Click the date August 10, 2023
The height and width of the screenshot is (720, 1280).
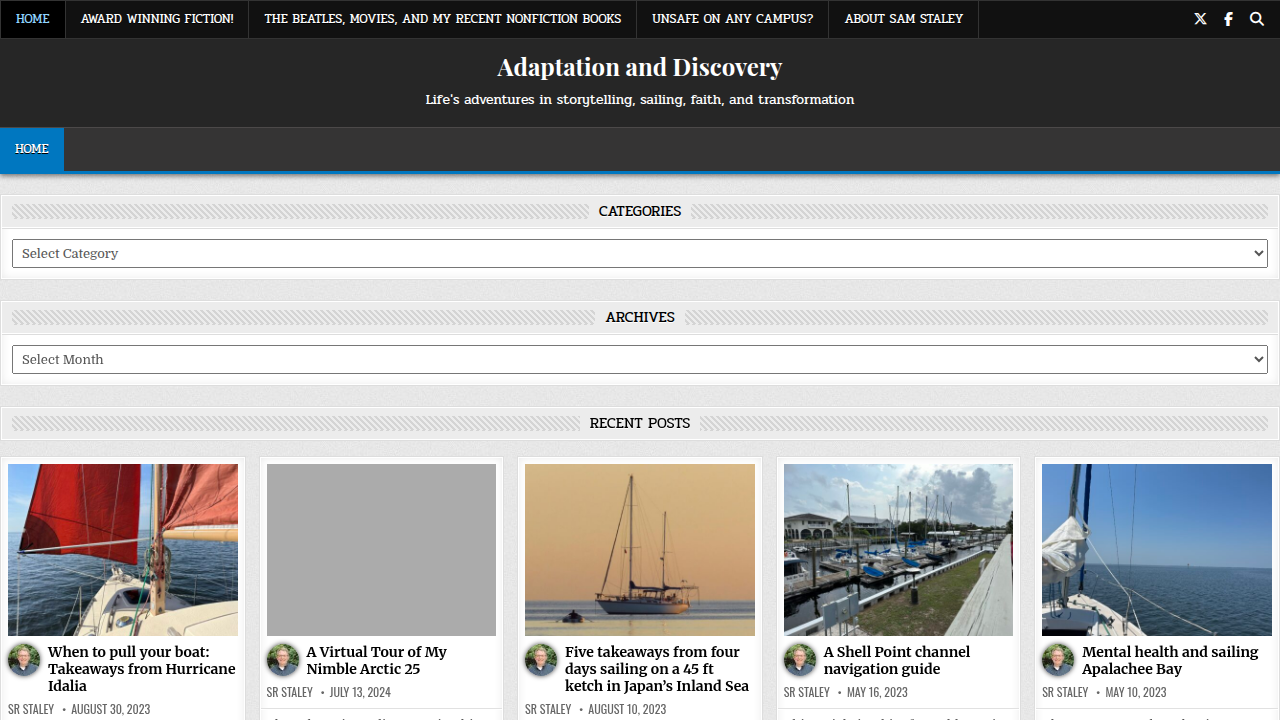click(x=627, y=709)
